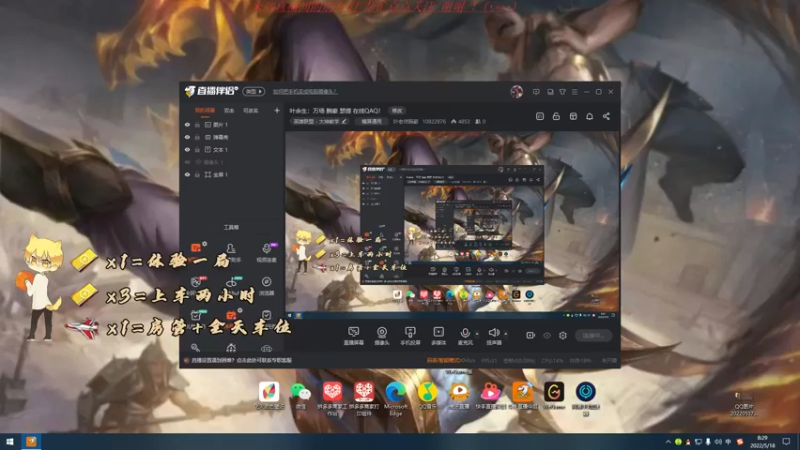
Task: Hide the 文本 1 source layer
Action: point(187,149)
